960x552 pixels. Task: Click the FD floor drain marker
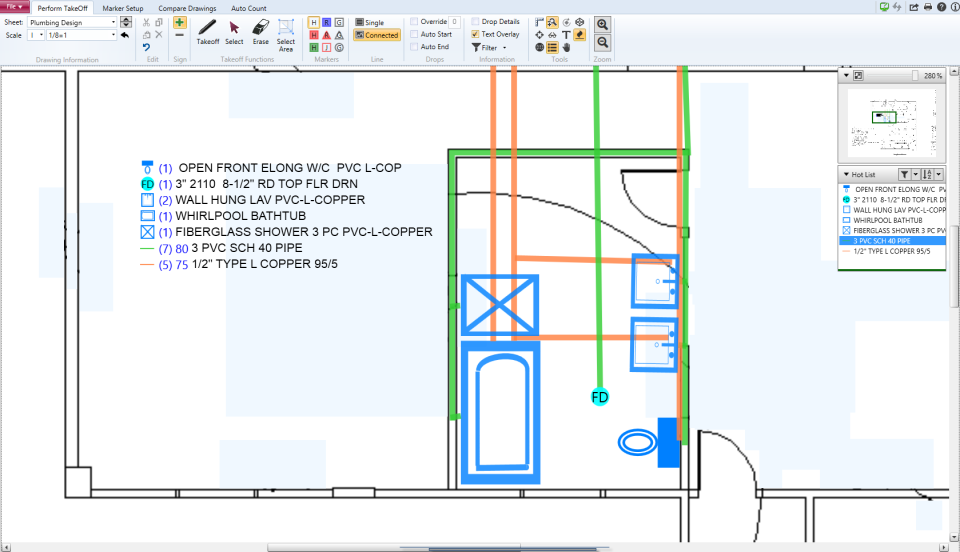pos(599,397)
